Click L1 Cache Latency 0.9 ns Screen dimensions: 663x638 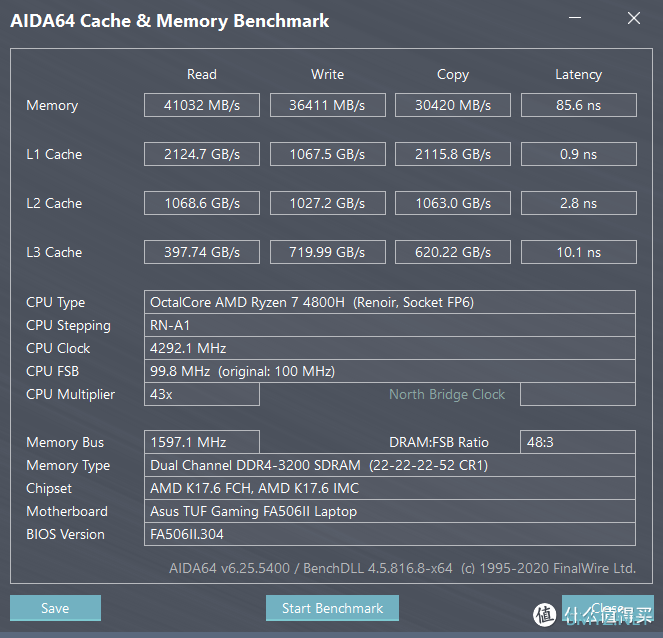(x=578, y=154)
